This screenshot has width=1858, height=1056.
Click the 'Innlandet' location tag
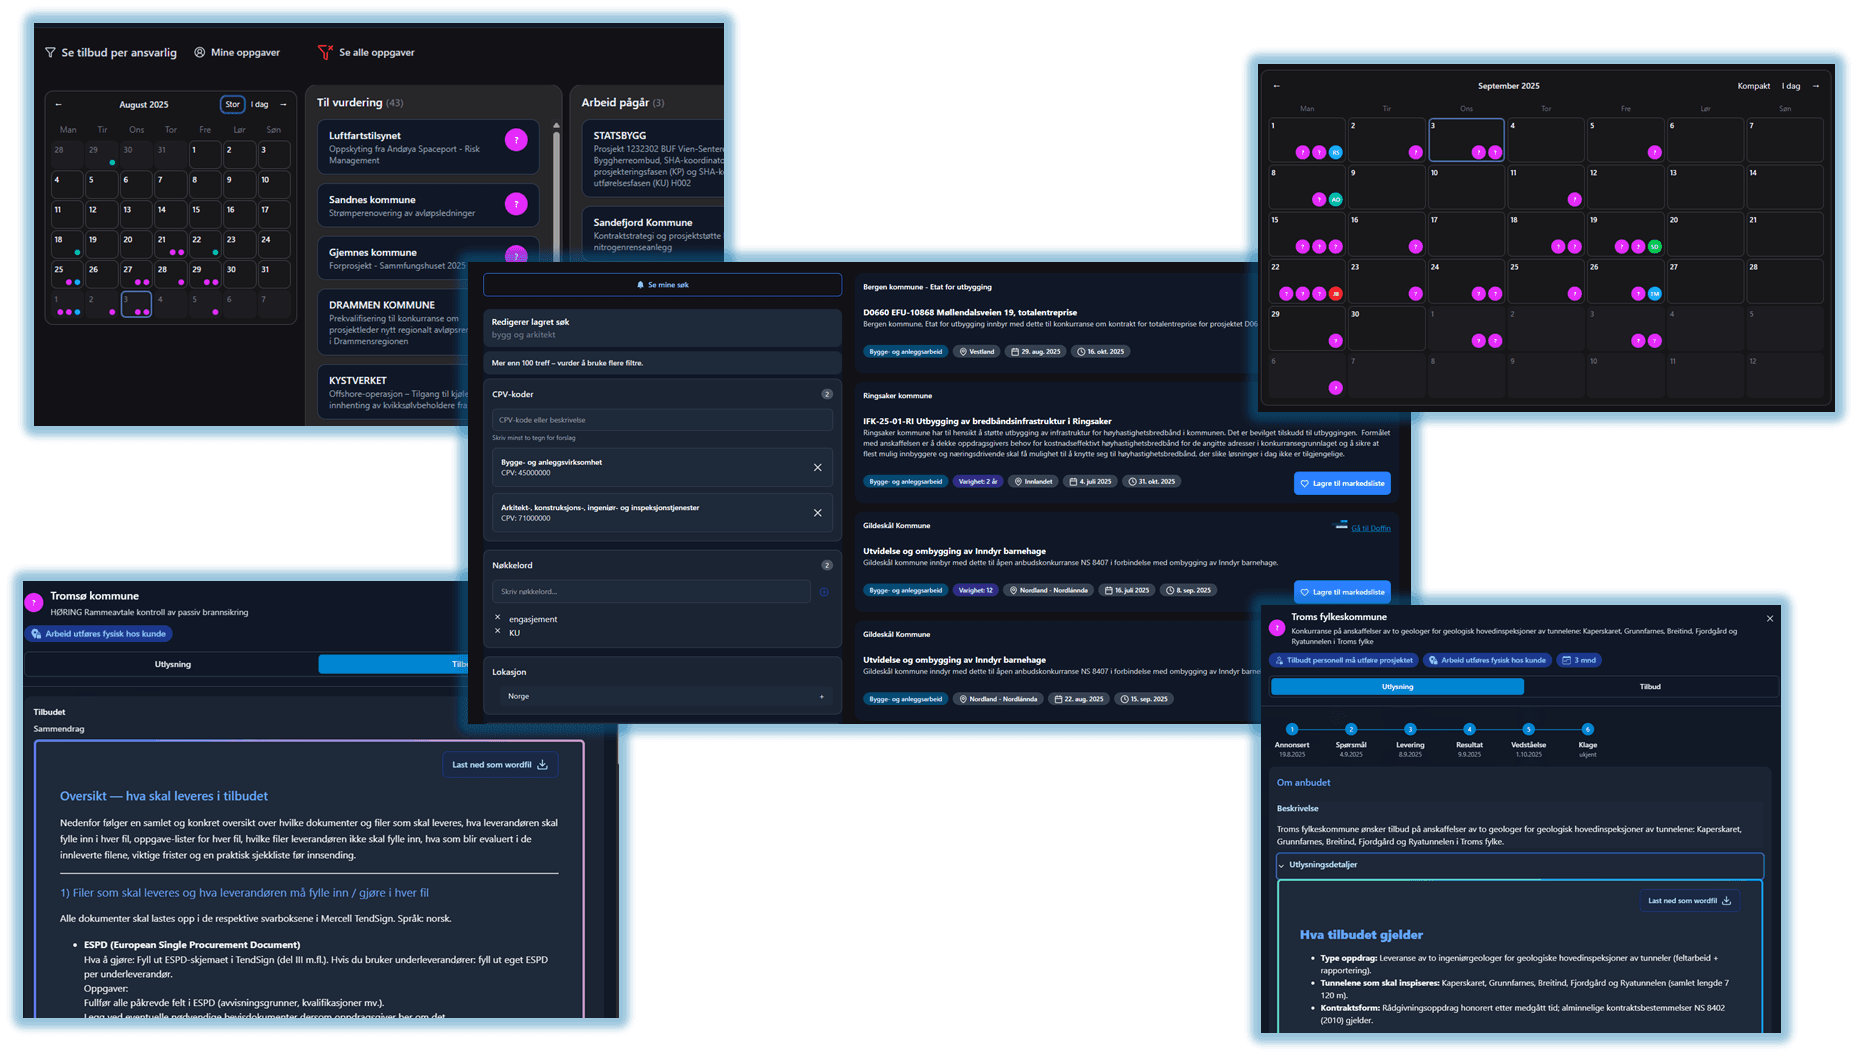1033,482
